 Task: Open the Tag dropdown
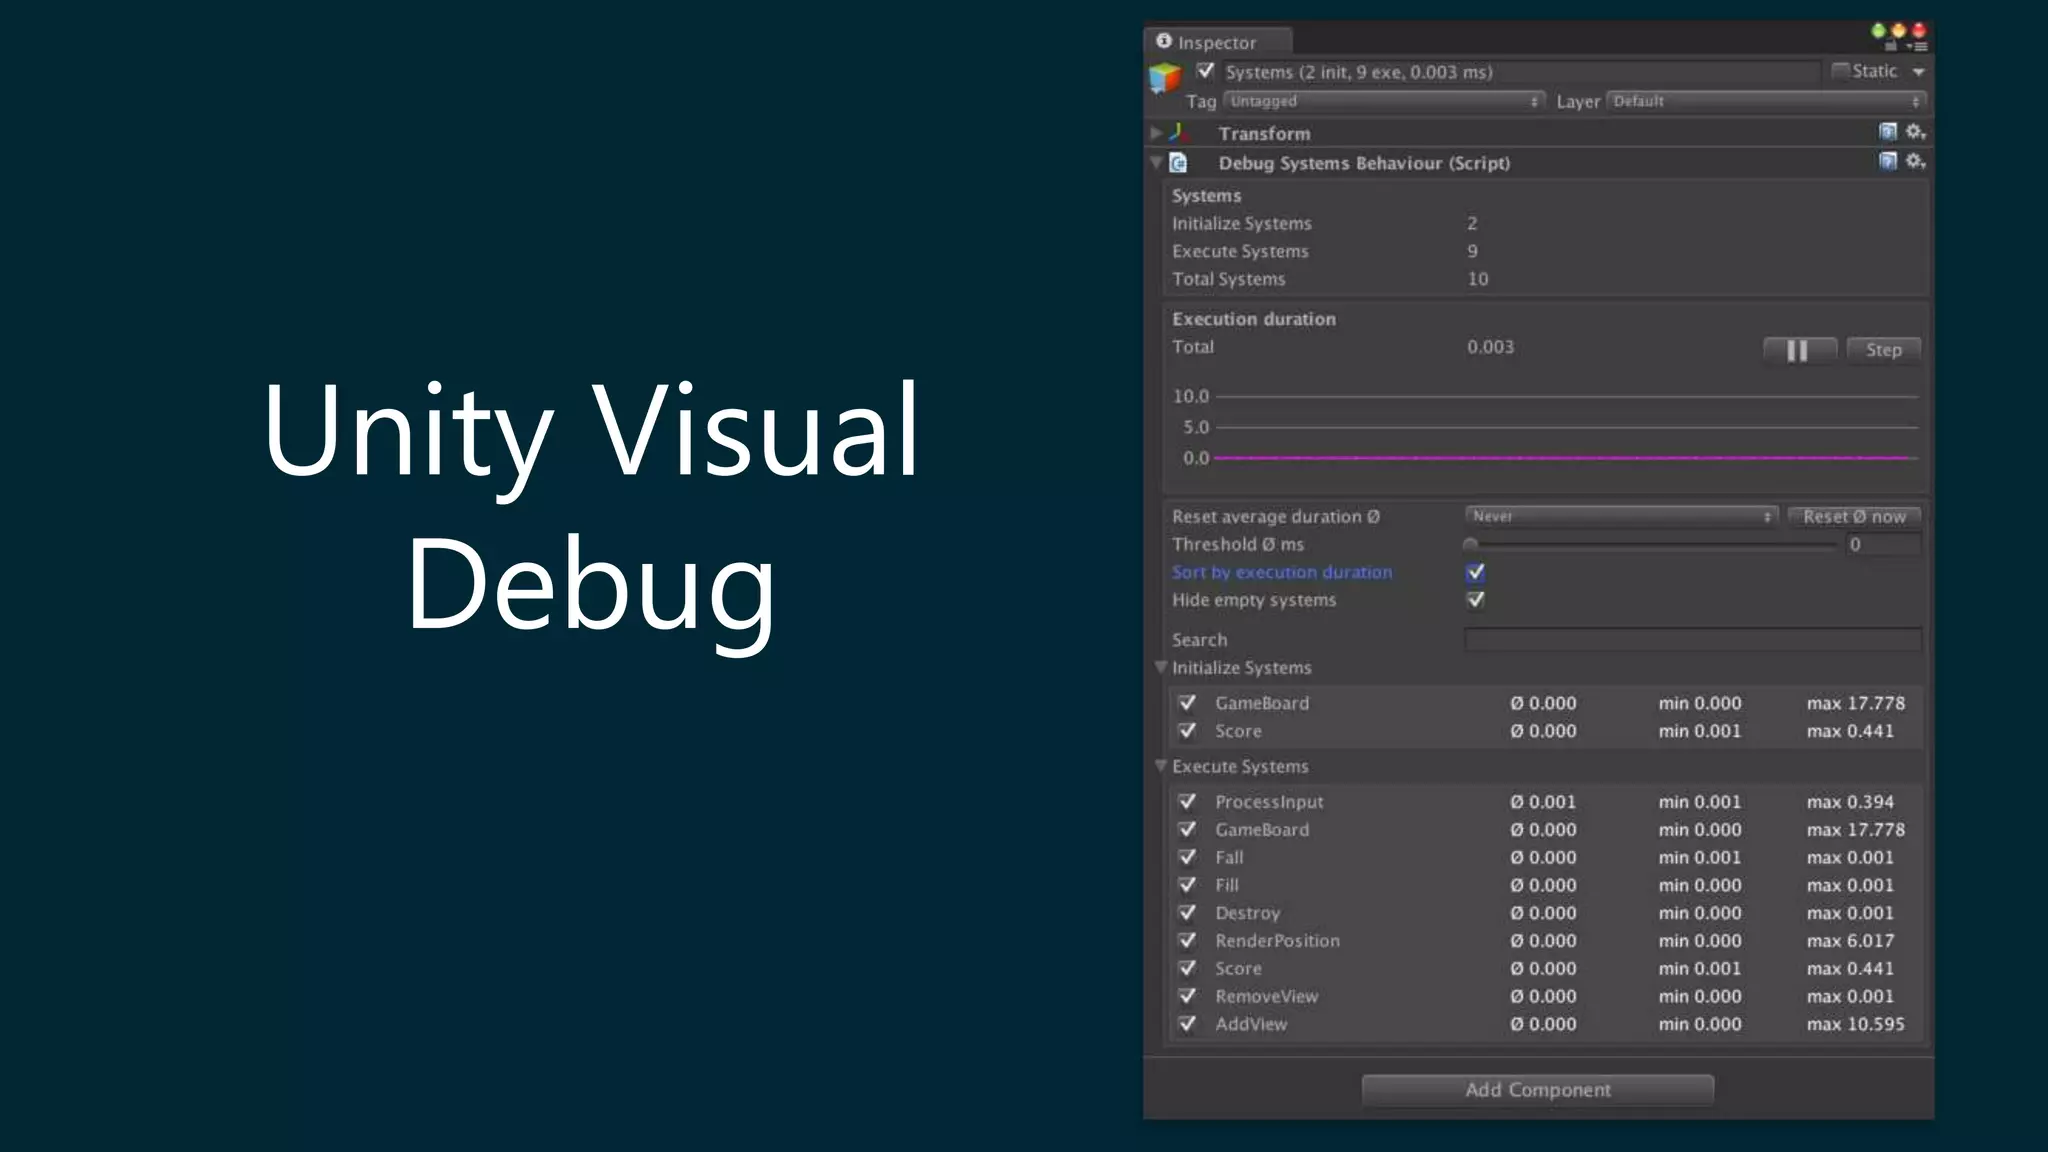pos(1384,101)
